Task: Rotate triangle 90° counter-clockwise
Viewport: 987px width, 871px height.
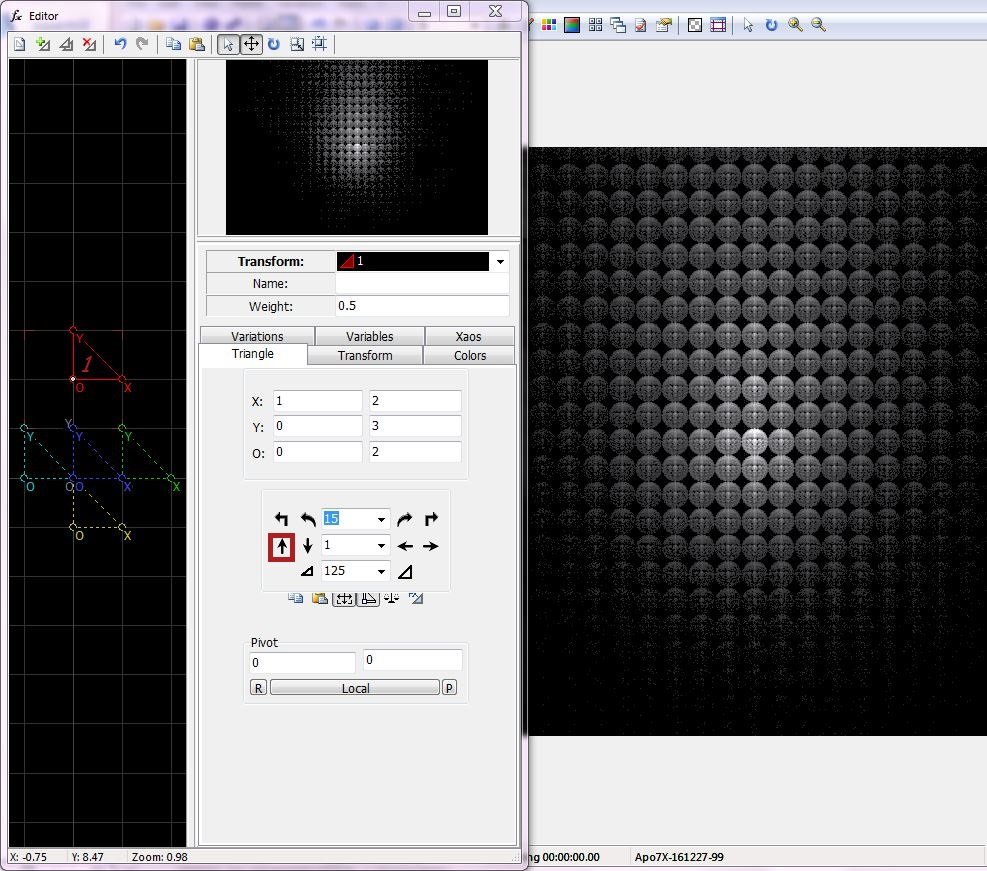Action: click(281, 519)
